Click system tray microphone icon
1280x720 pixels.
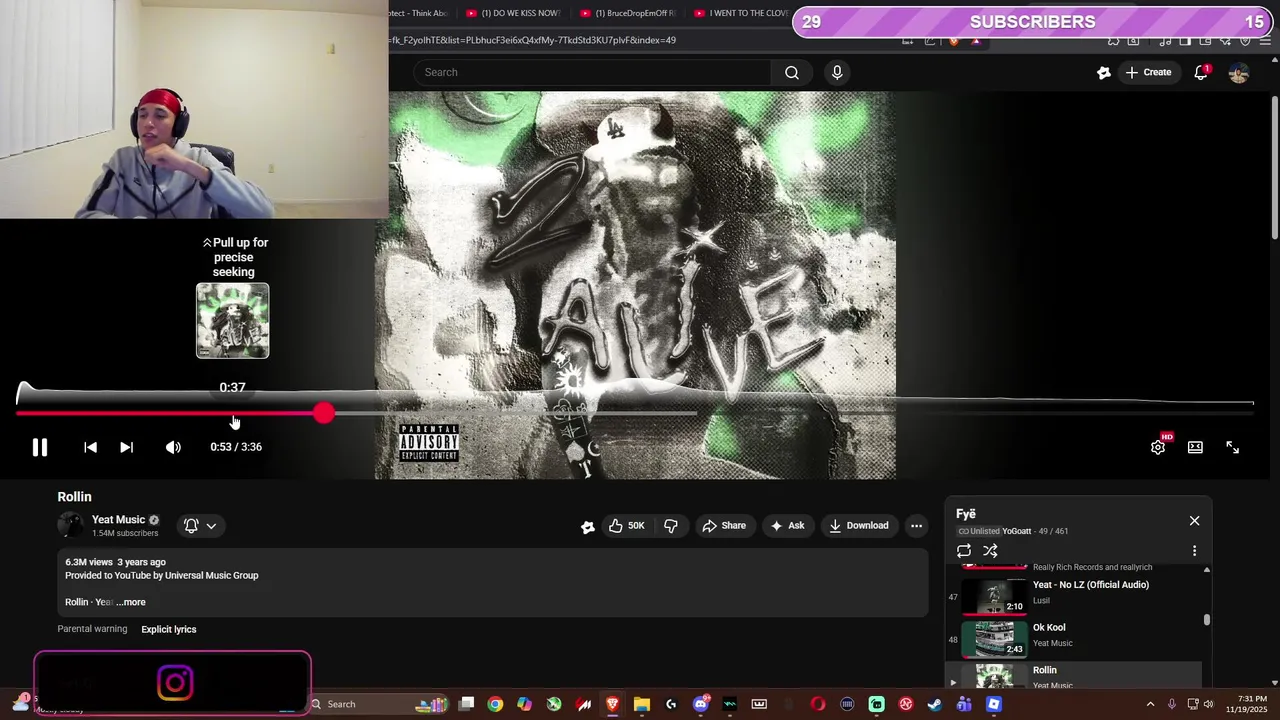coord(1172,704)
